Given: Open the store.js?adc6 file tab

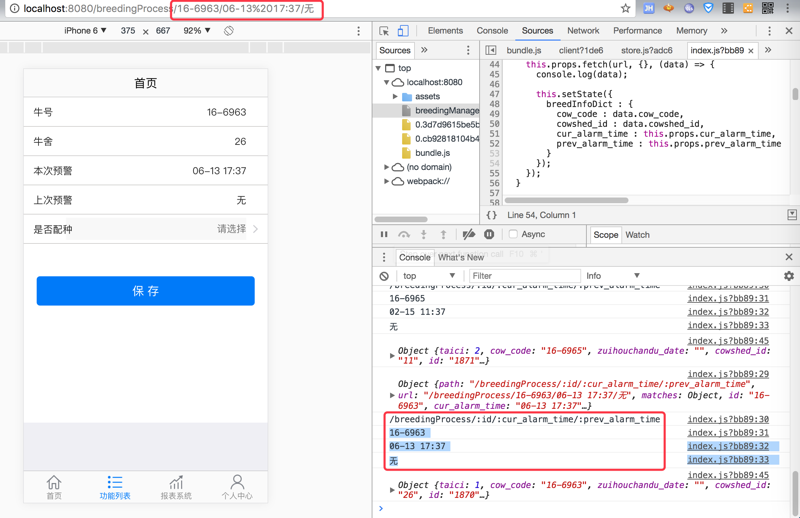Looking at the screenshot, I should tap(646, 51).
